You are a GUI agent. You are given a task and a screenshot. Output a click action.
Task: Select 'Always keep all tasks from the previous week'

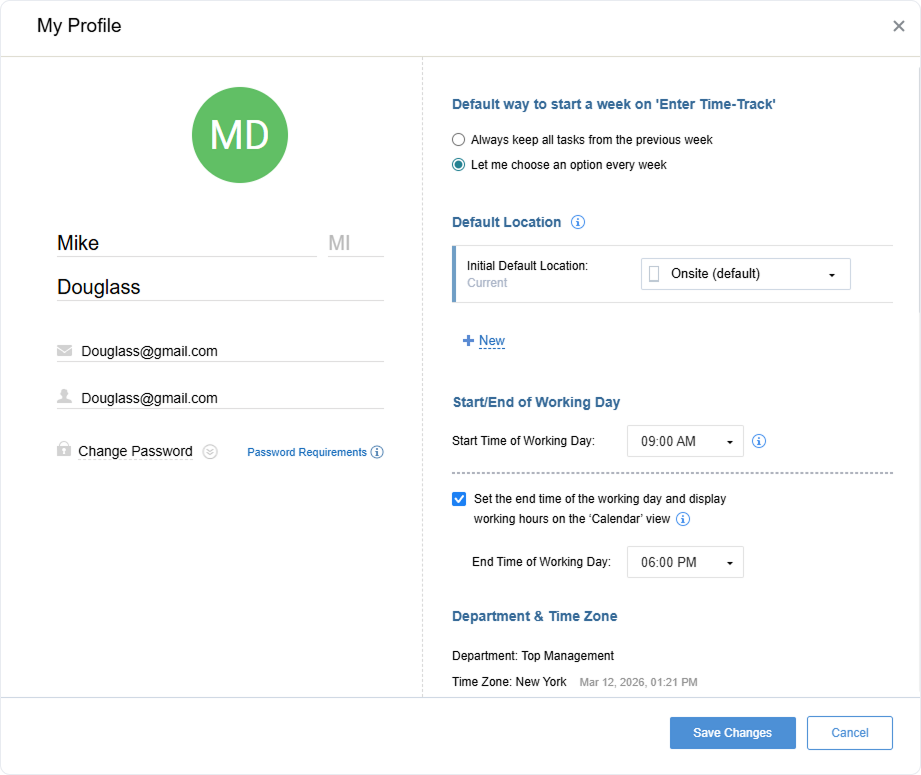458,139
